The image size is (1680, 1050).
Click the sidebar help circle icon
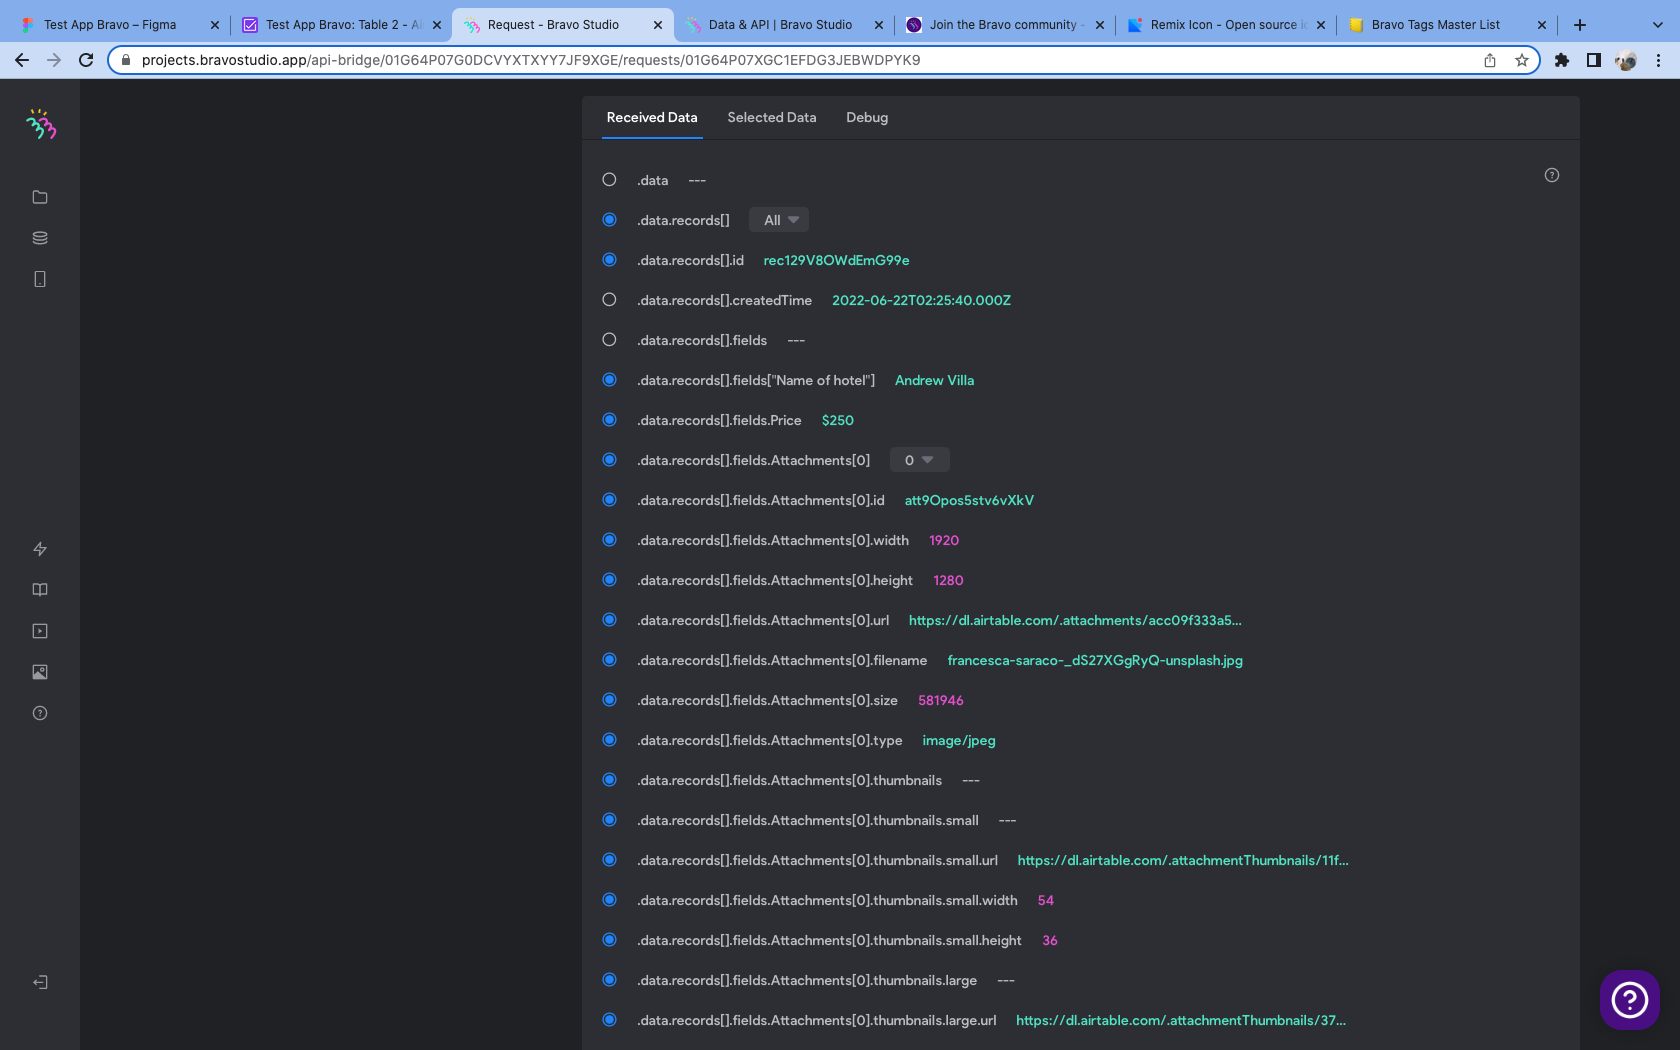40,713
